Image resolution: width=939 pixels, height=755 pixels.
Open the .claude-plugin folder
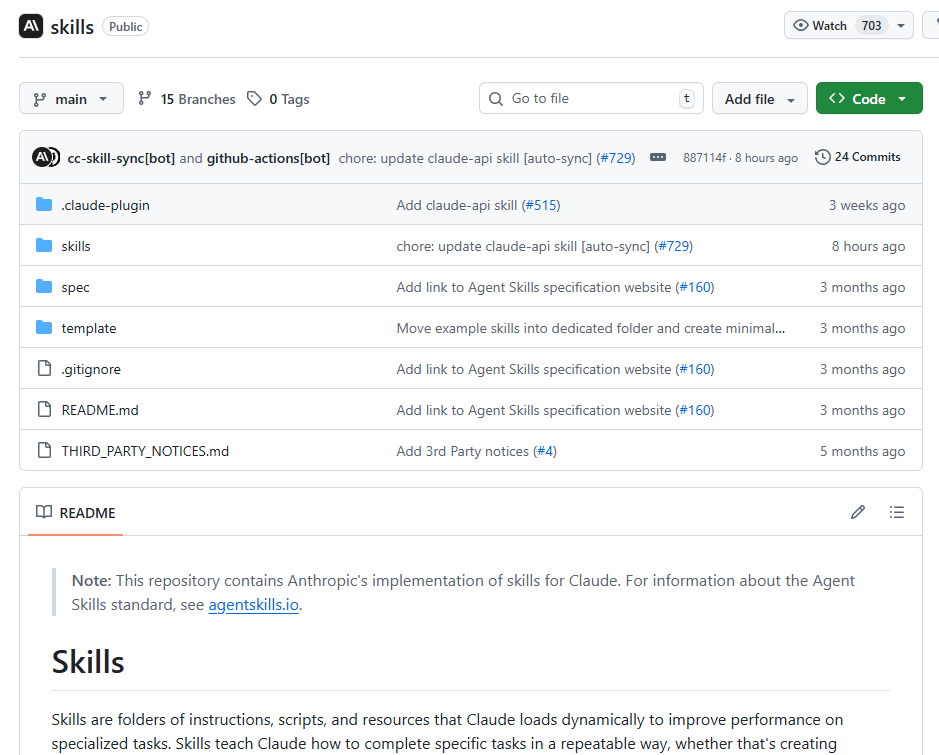pyautogui.click(x=105, y=205)
